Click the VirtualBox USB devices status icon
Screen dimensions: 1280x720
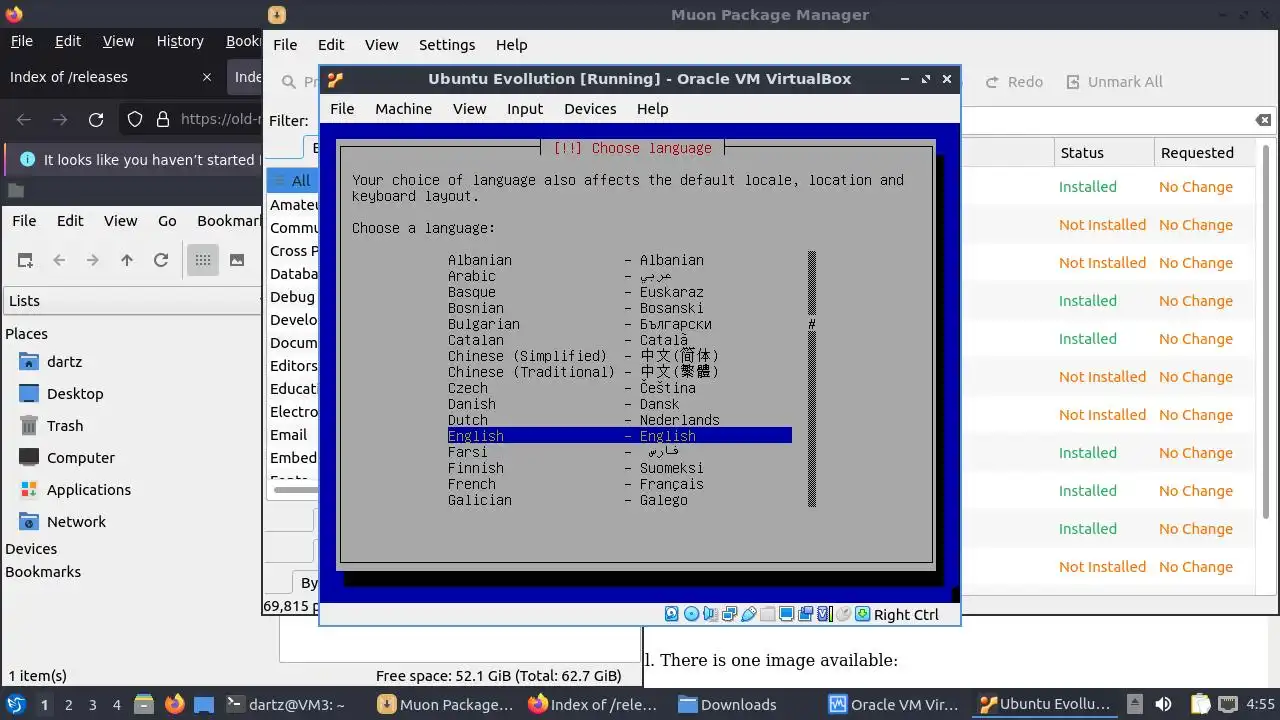[x=748, y=614]
